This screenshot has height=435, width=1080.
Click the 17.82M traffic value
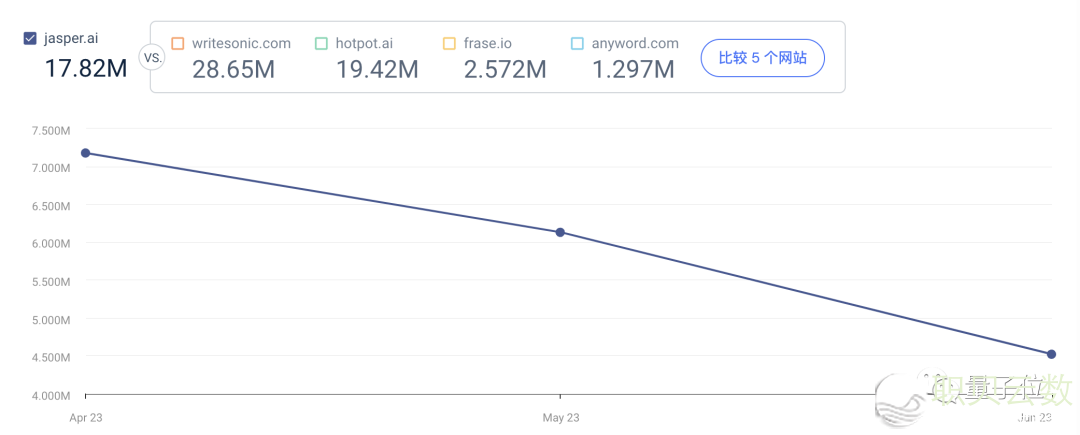[x=86, y=68]
